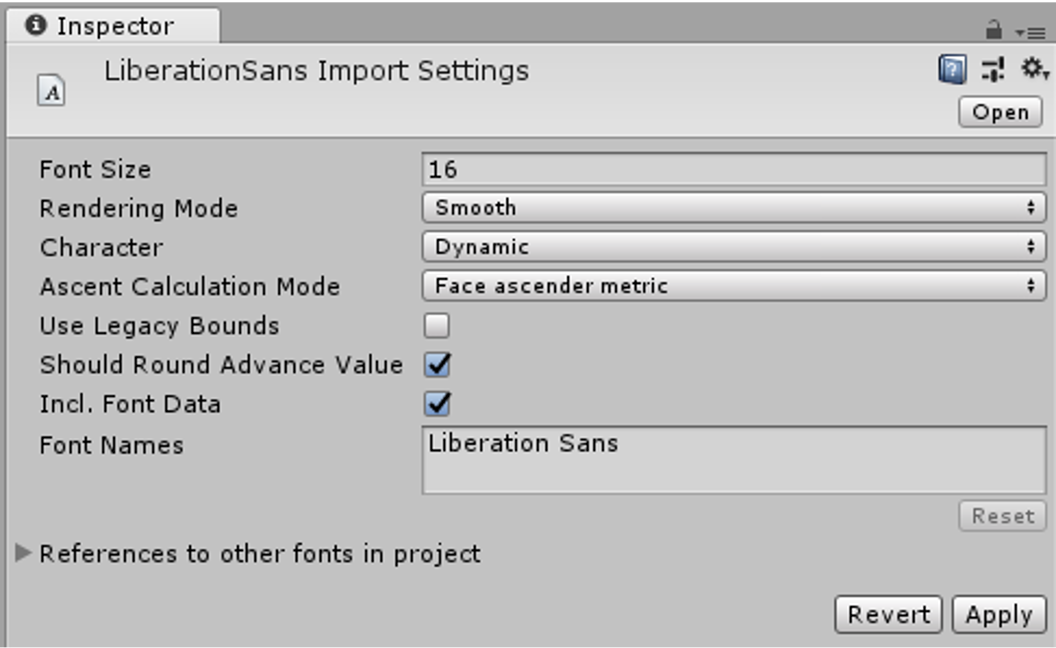Click the Font Names text area
Image resolution: width=1056 pixels, height=648 pixels.
point(734,460)
